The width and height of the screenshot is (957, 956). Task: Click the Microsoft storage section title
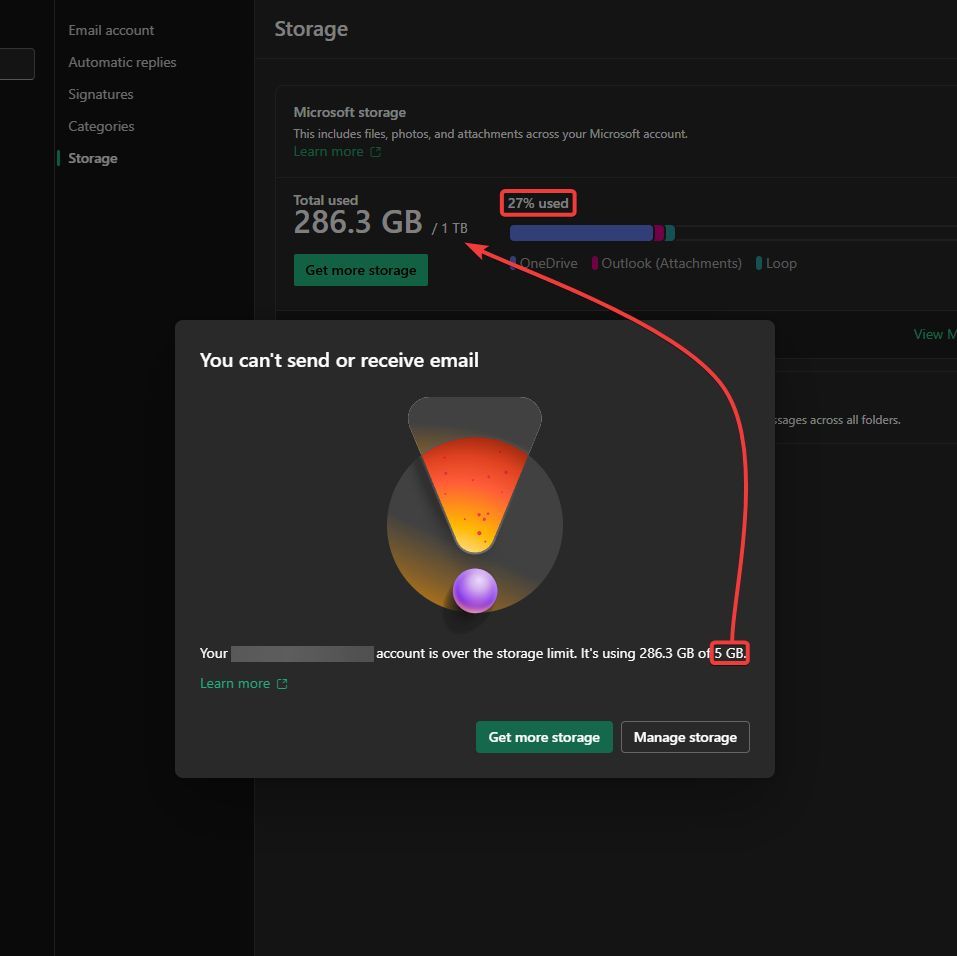pos(350,112)
